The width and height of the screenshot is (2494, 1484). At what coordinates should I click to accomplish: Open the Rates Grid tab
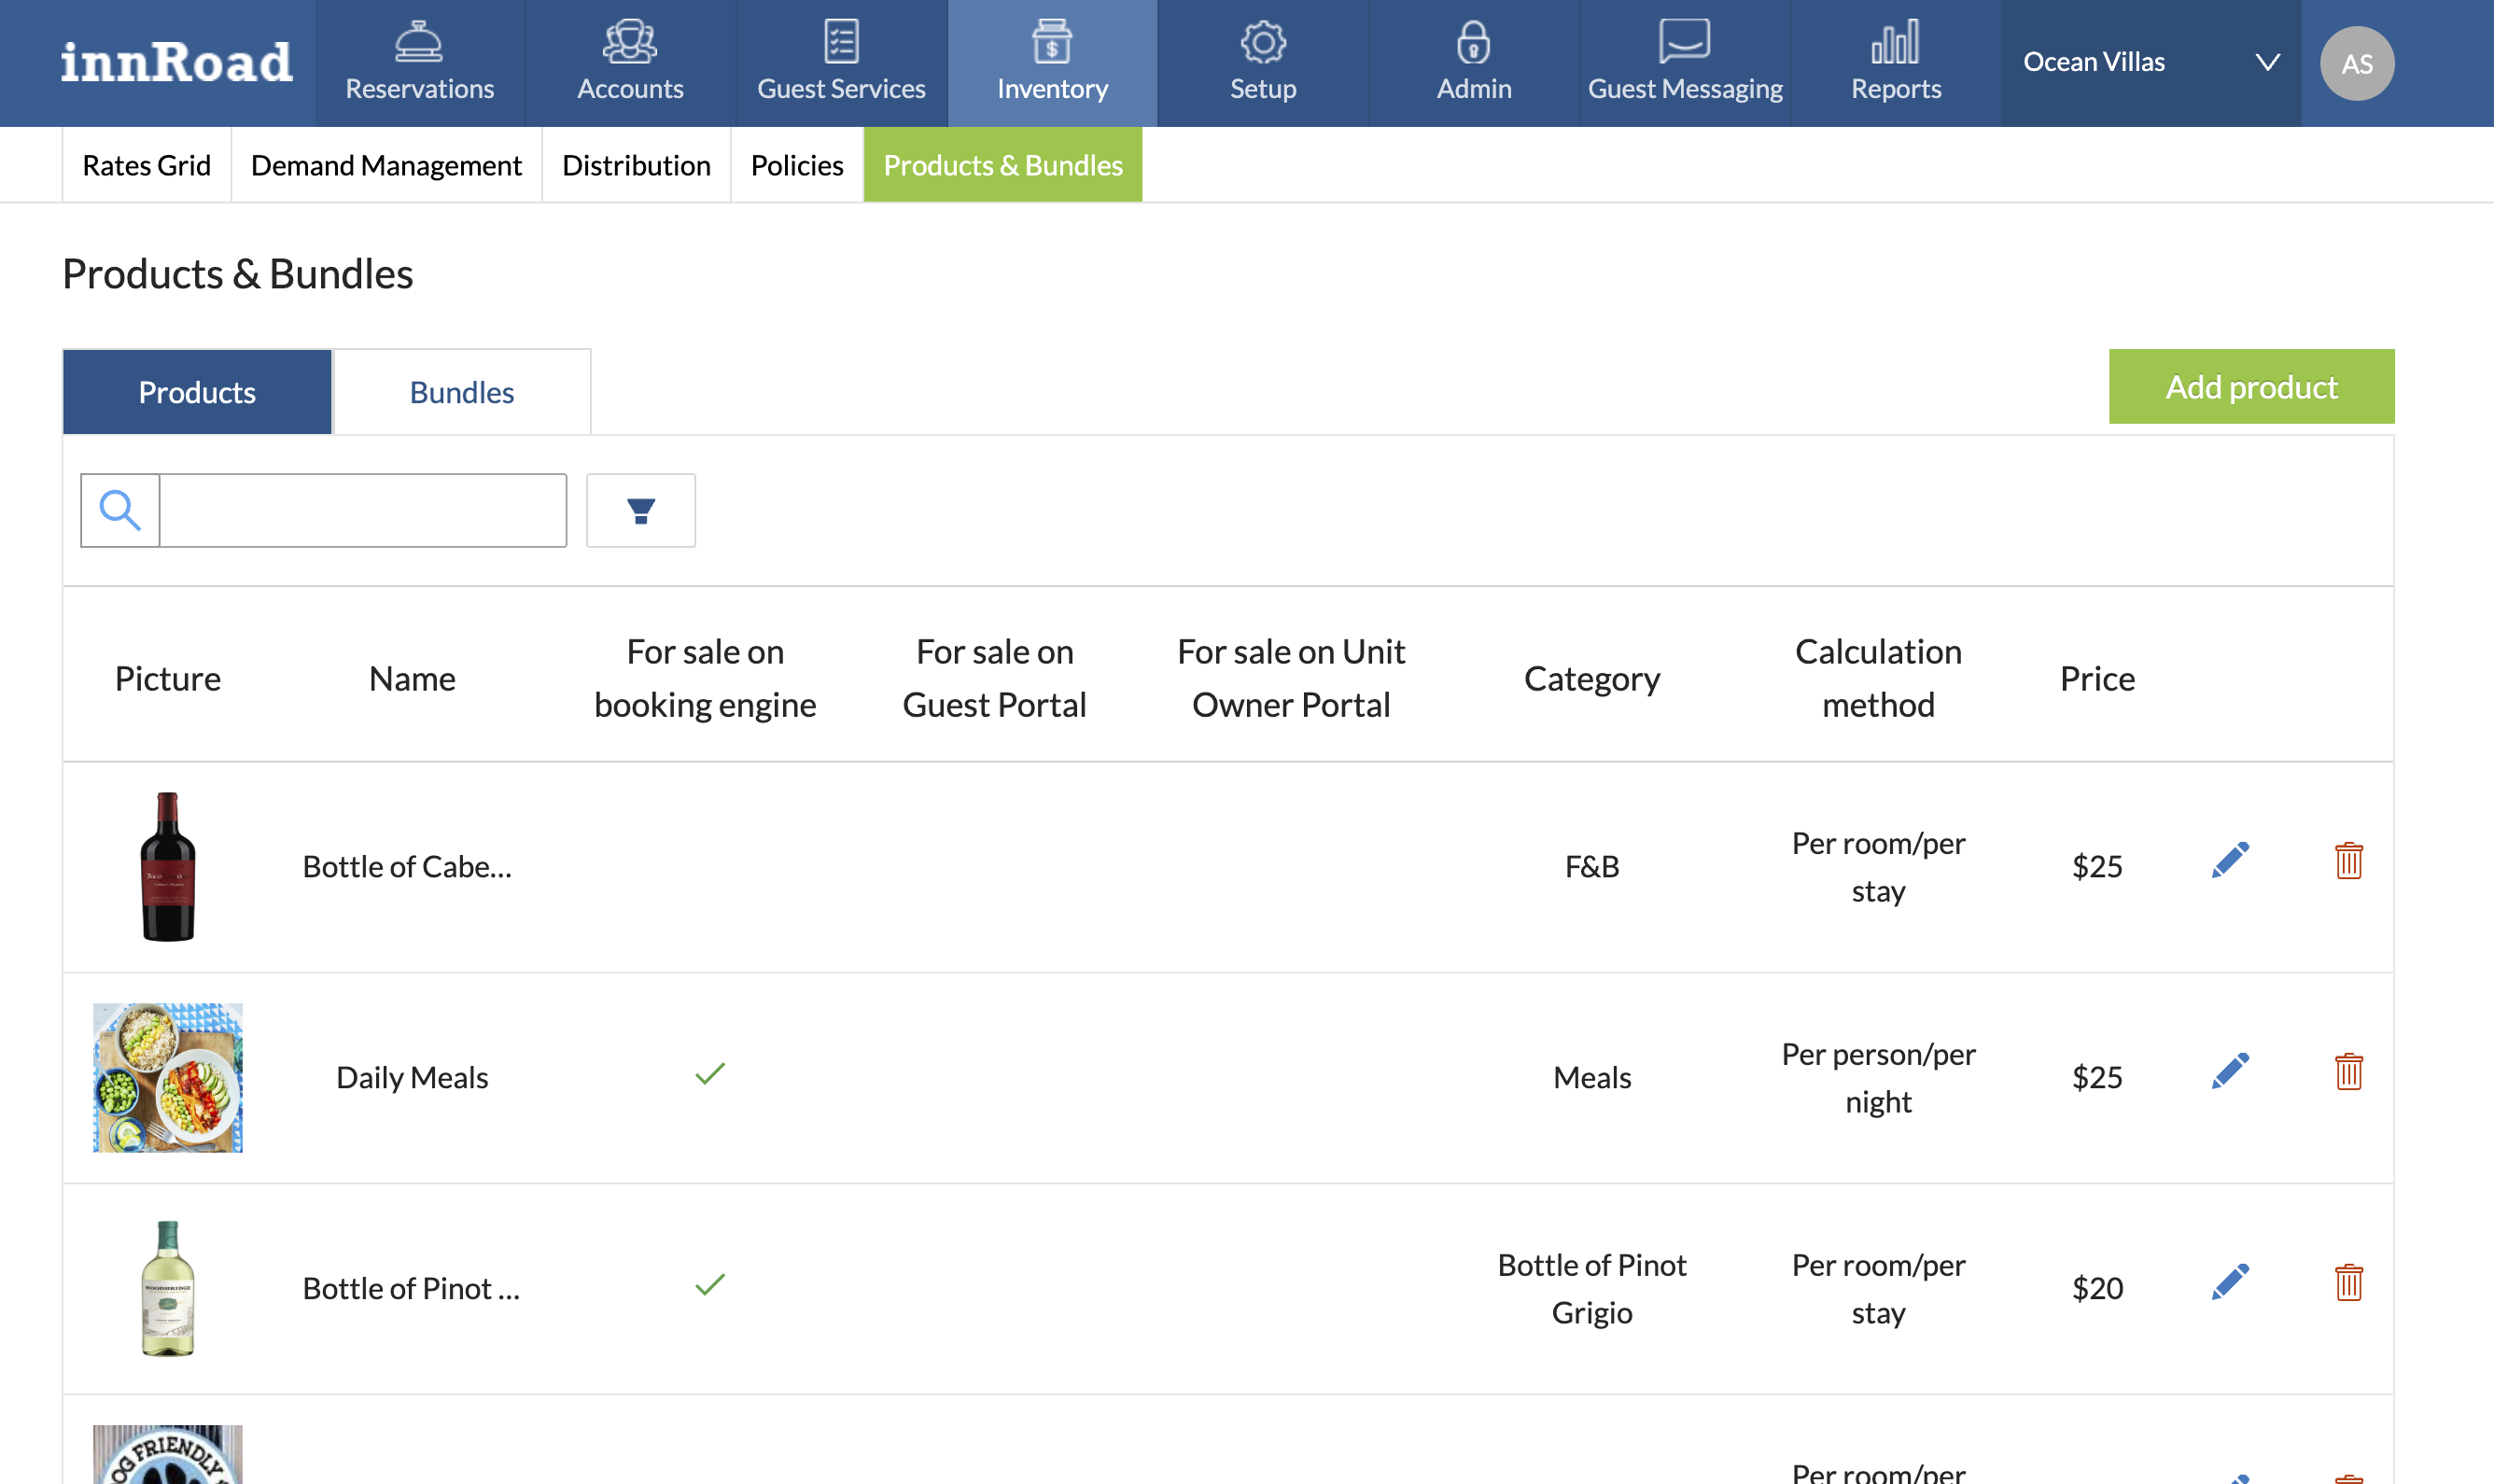click(146, 165)
